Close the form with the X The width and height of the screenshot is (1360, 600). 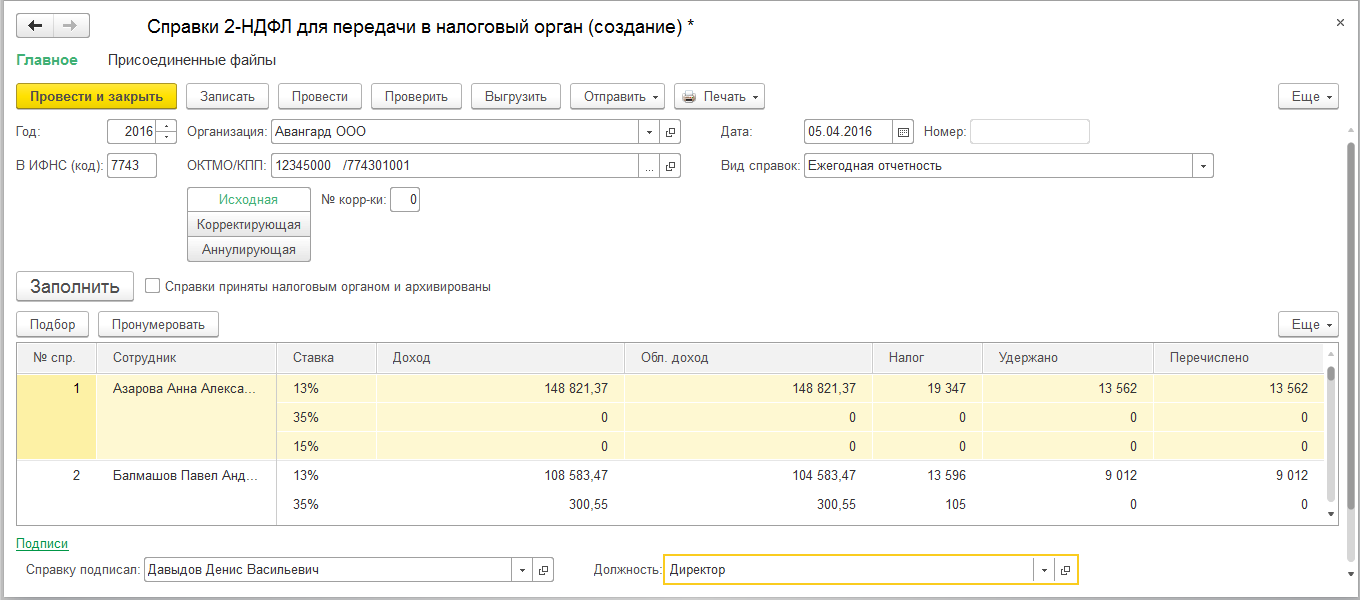coord(1340,22)
